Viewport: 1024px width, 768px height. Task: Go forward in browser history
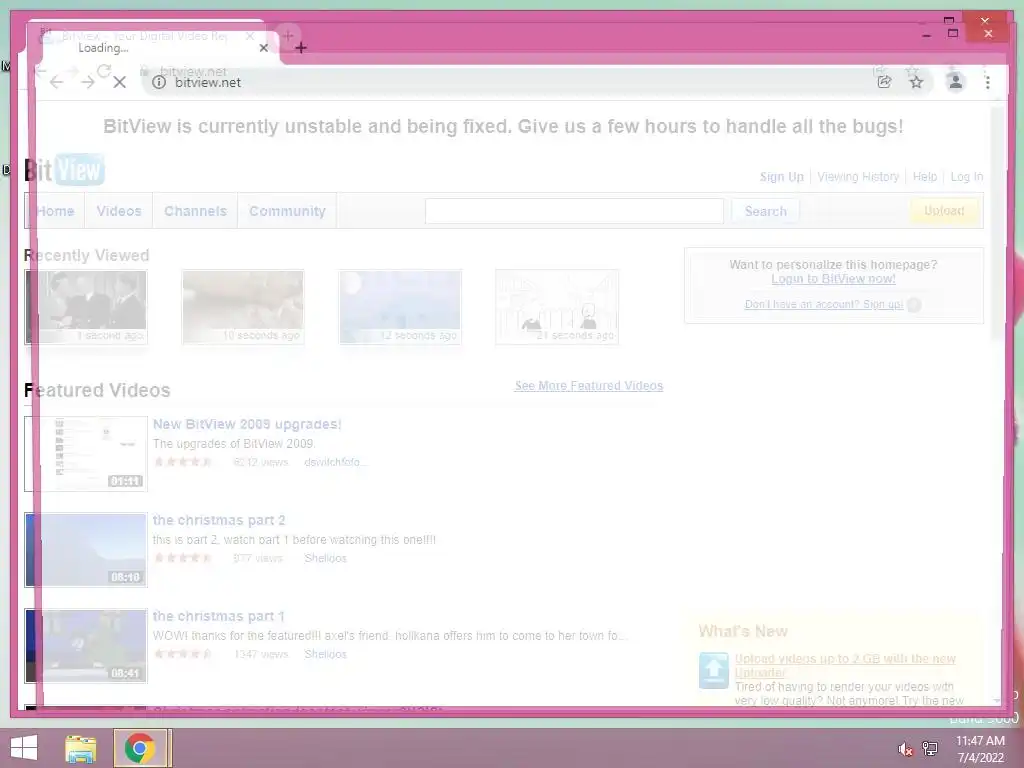pos(88,82)
